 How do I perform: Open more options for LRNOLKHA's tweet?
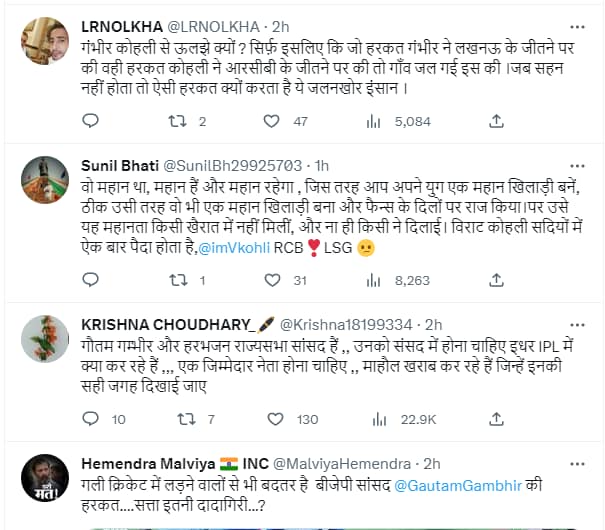point(577,27)
